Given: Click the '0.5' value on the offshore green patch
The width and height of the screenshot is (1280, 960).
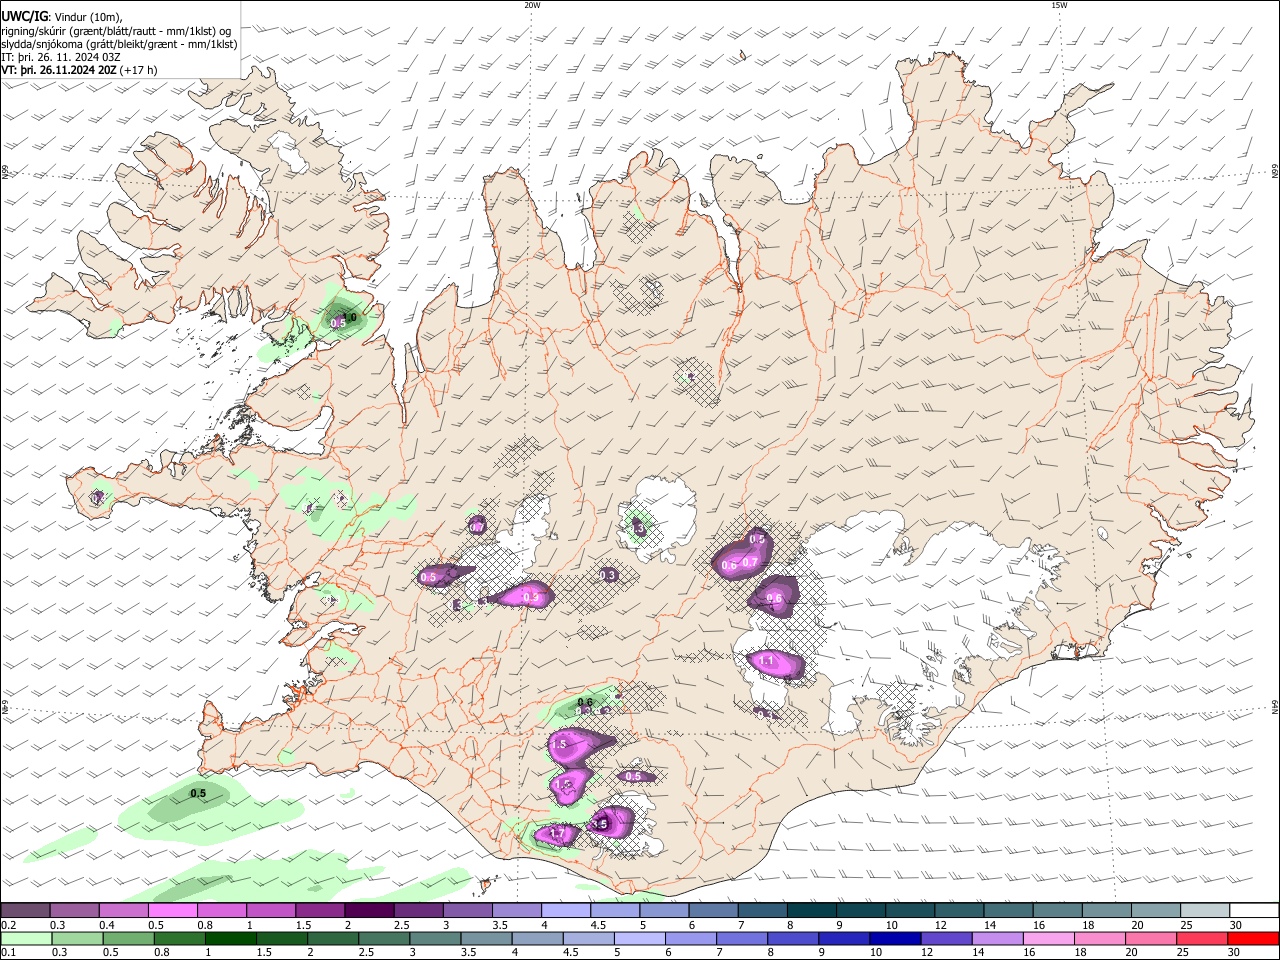Looking at the screenshot, I should 198,793.
